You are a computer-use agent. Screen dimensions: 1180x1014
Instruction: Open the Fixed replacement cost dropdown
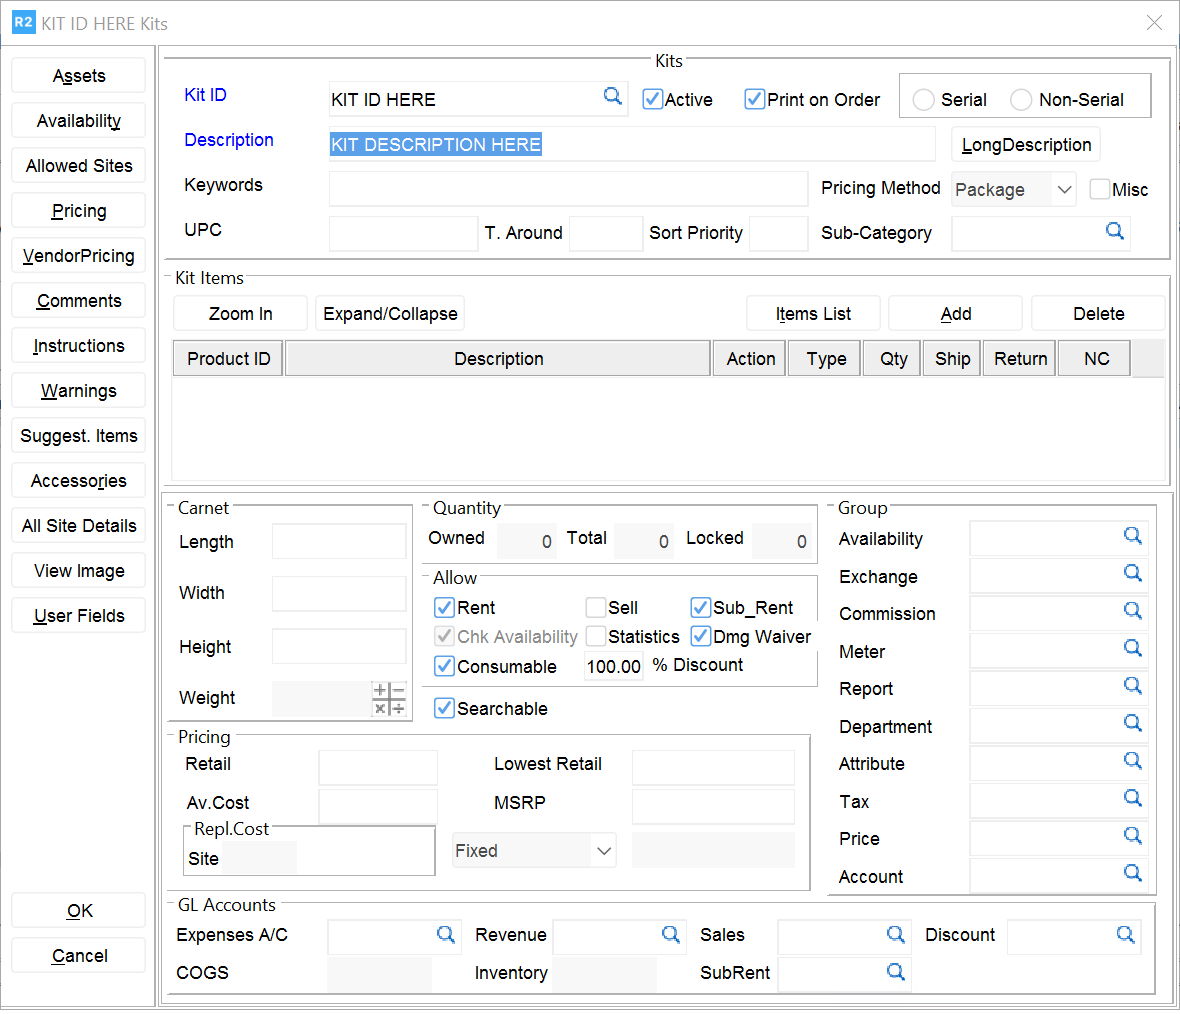(603, 851)
